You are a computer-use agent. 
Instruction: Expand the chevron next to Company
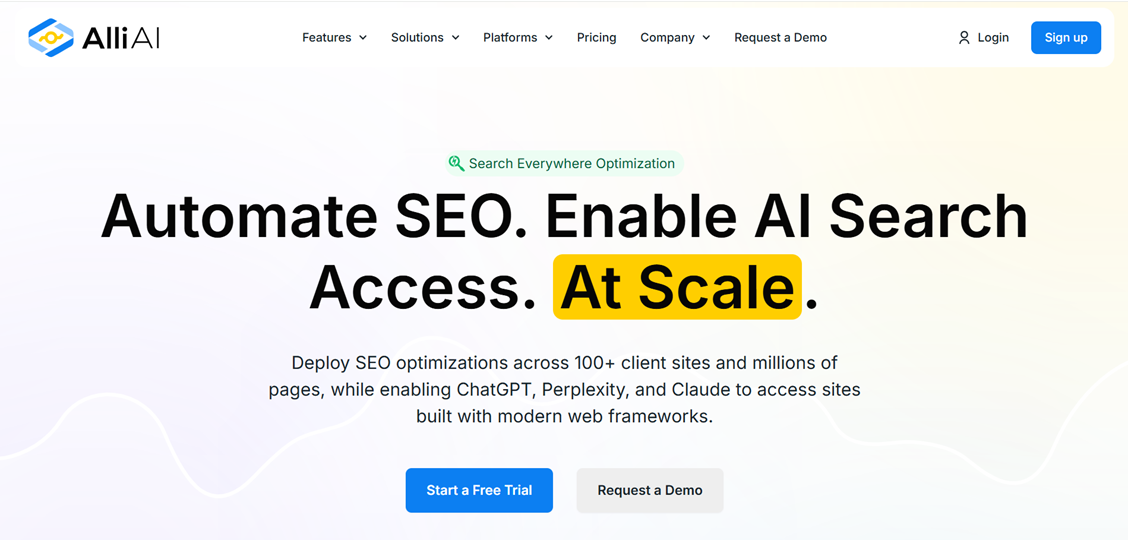click(x=706, y=38)
